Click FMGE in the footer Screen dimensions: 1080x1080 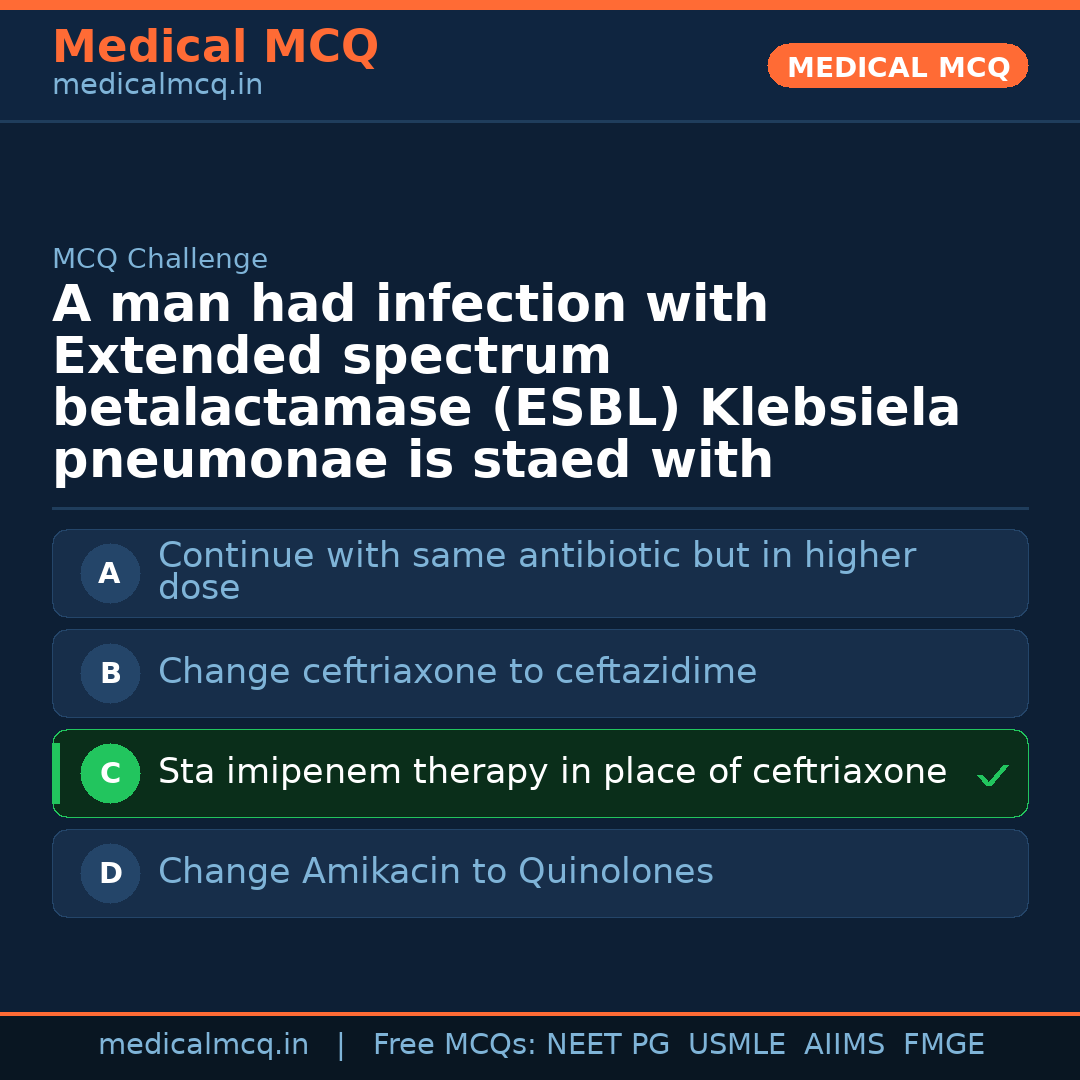point(944,1045)
